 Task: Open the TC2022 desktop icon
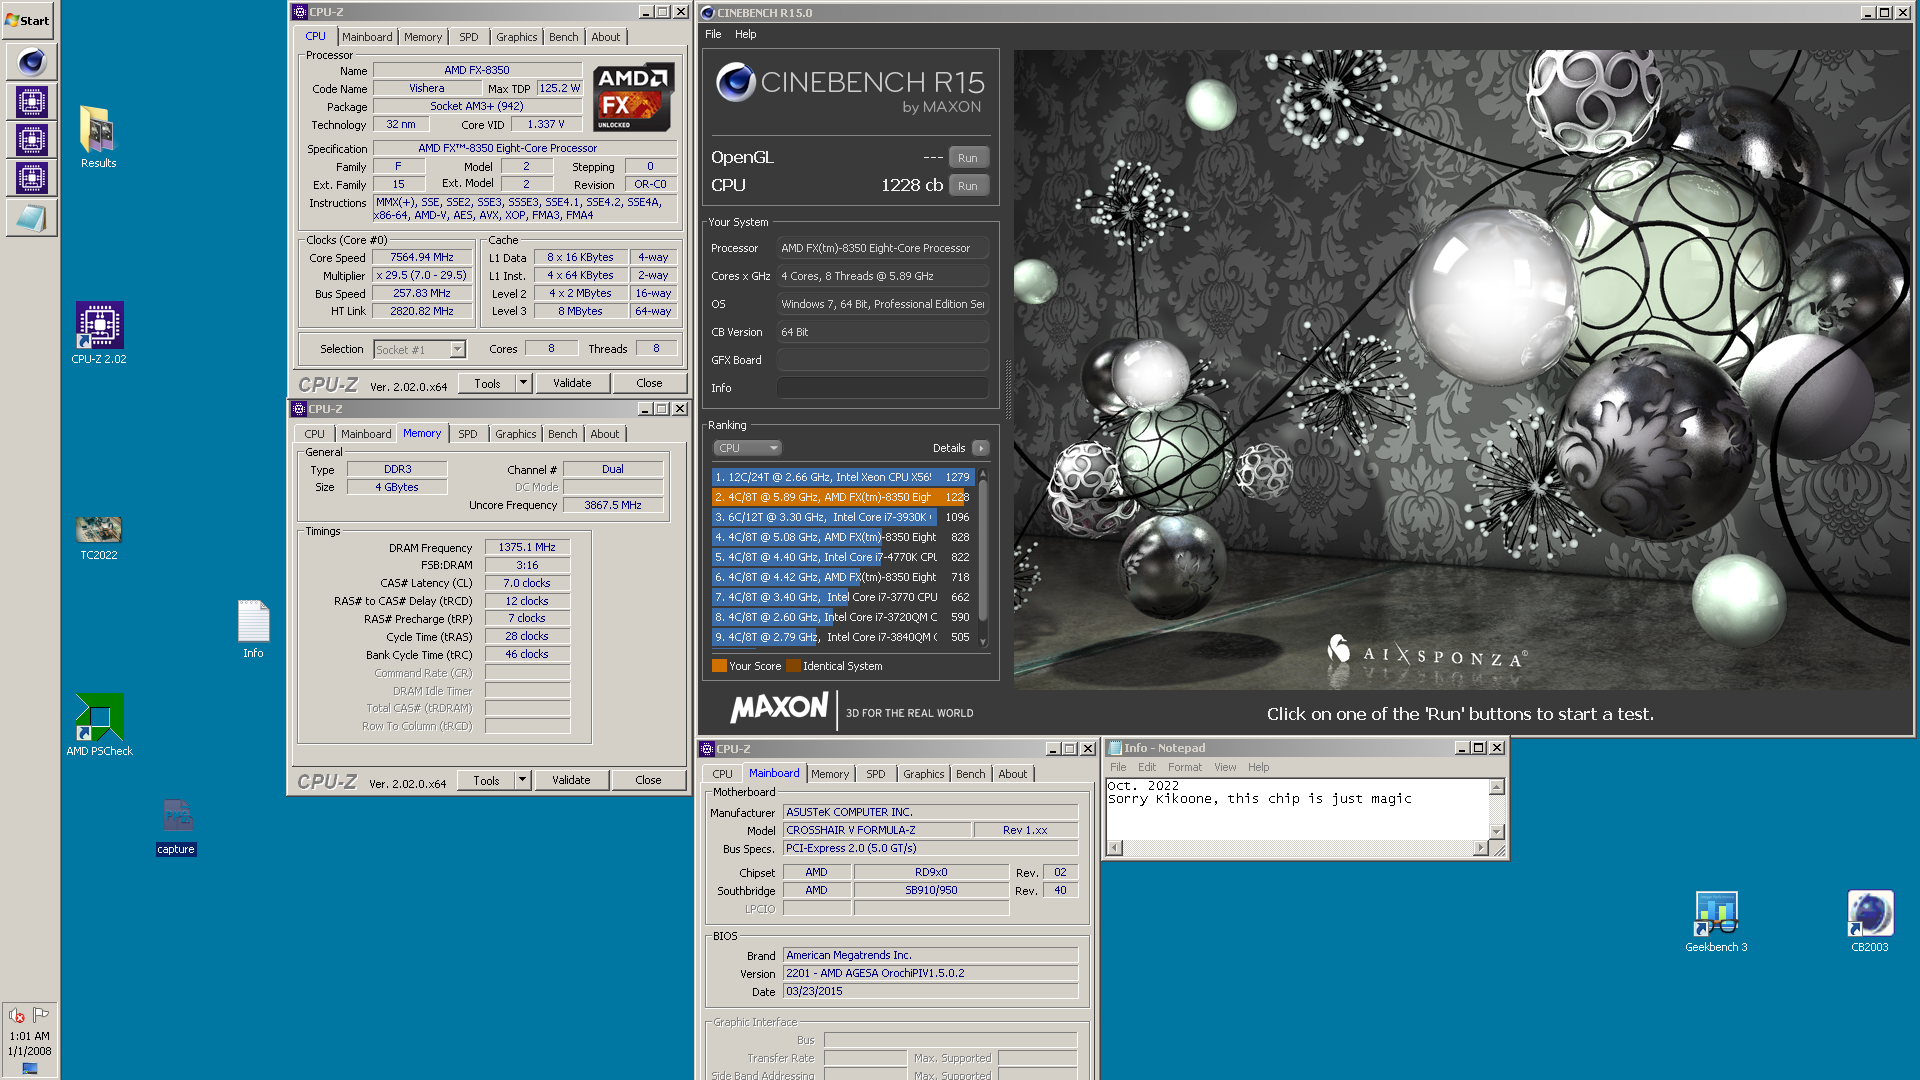point(98,537)
